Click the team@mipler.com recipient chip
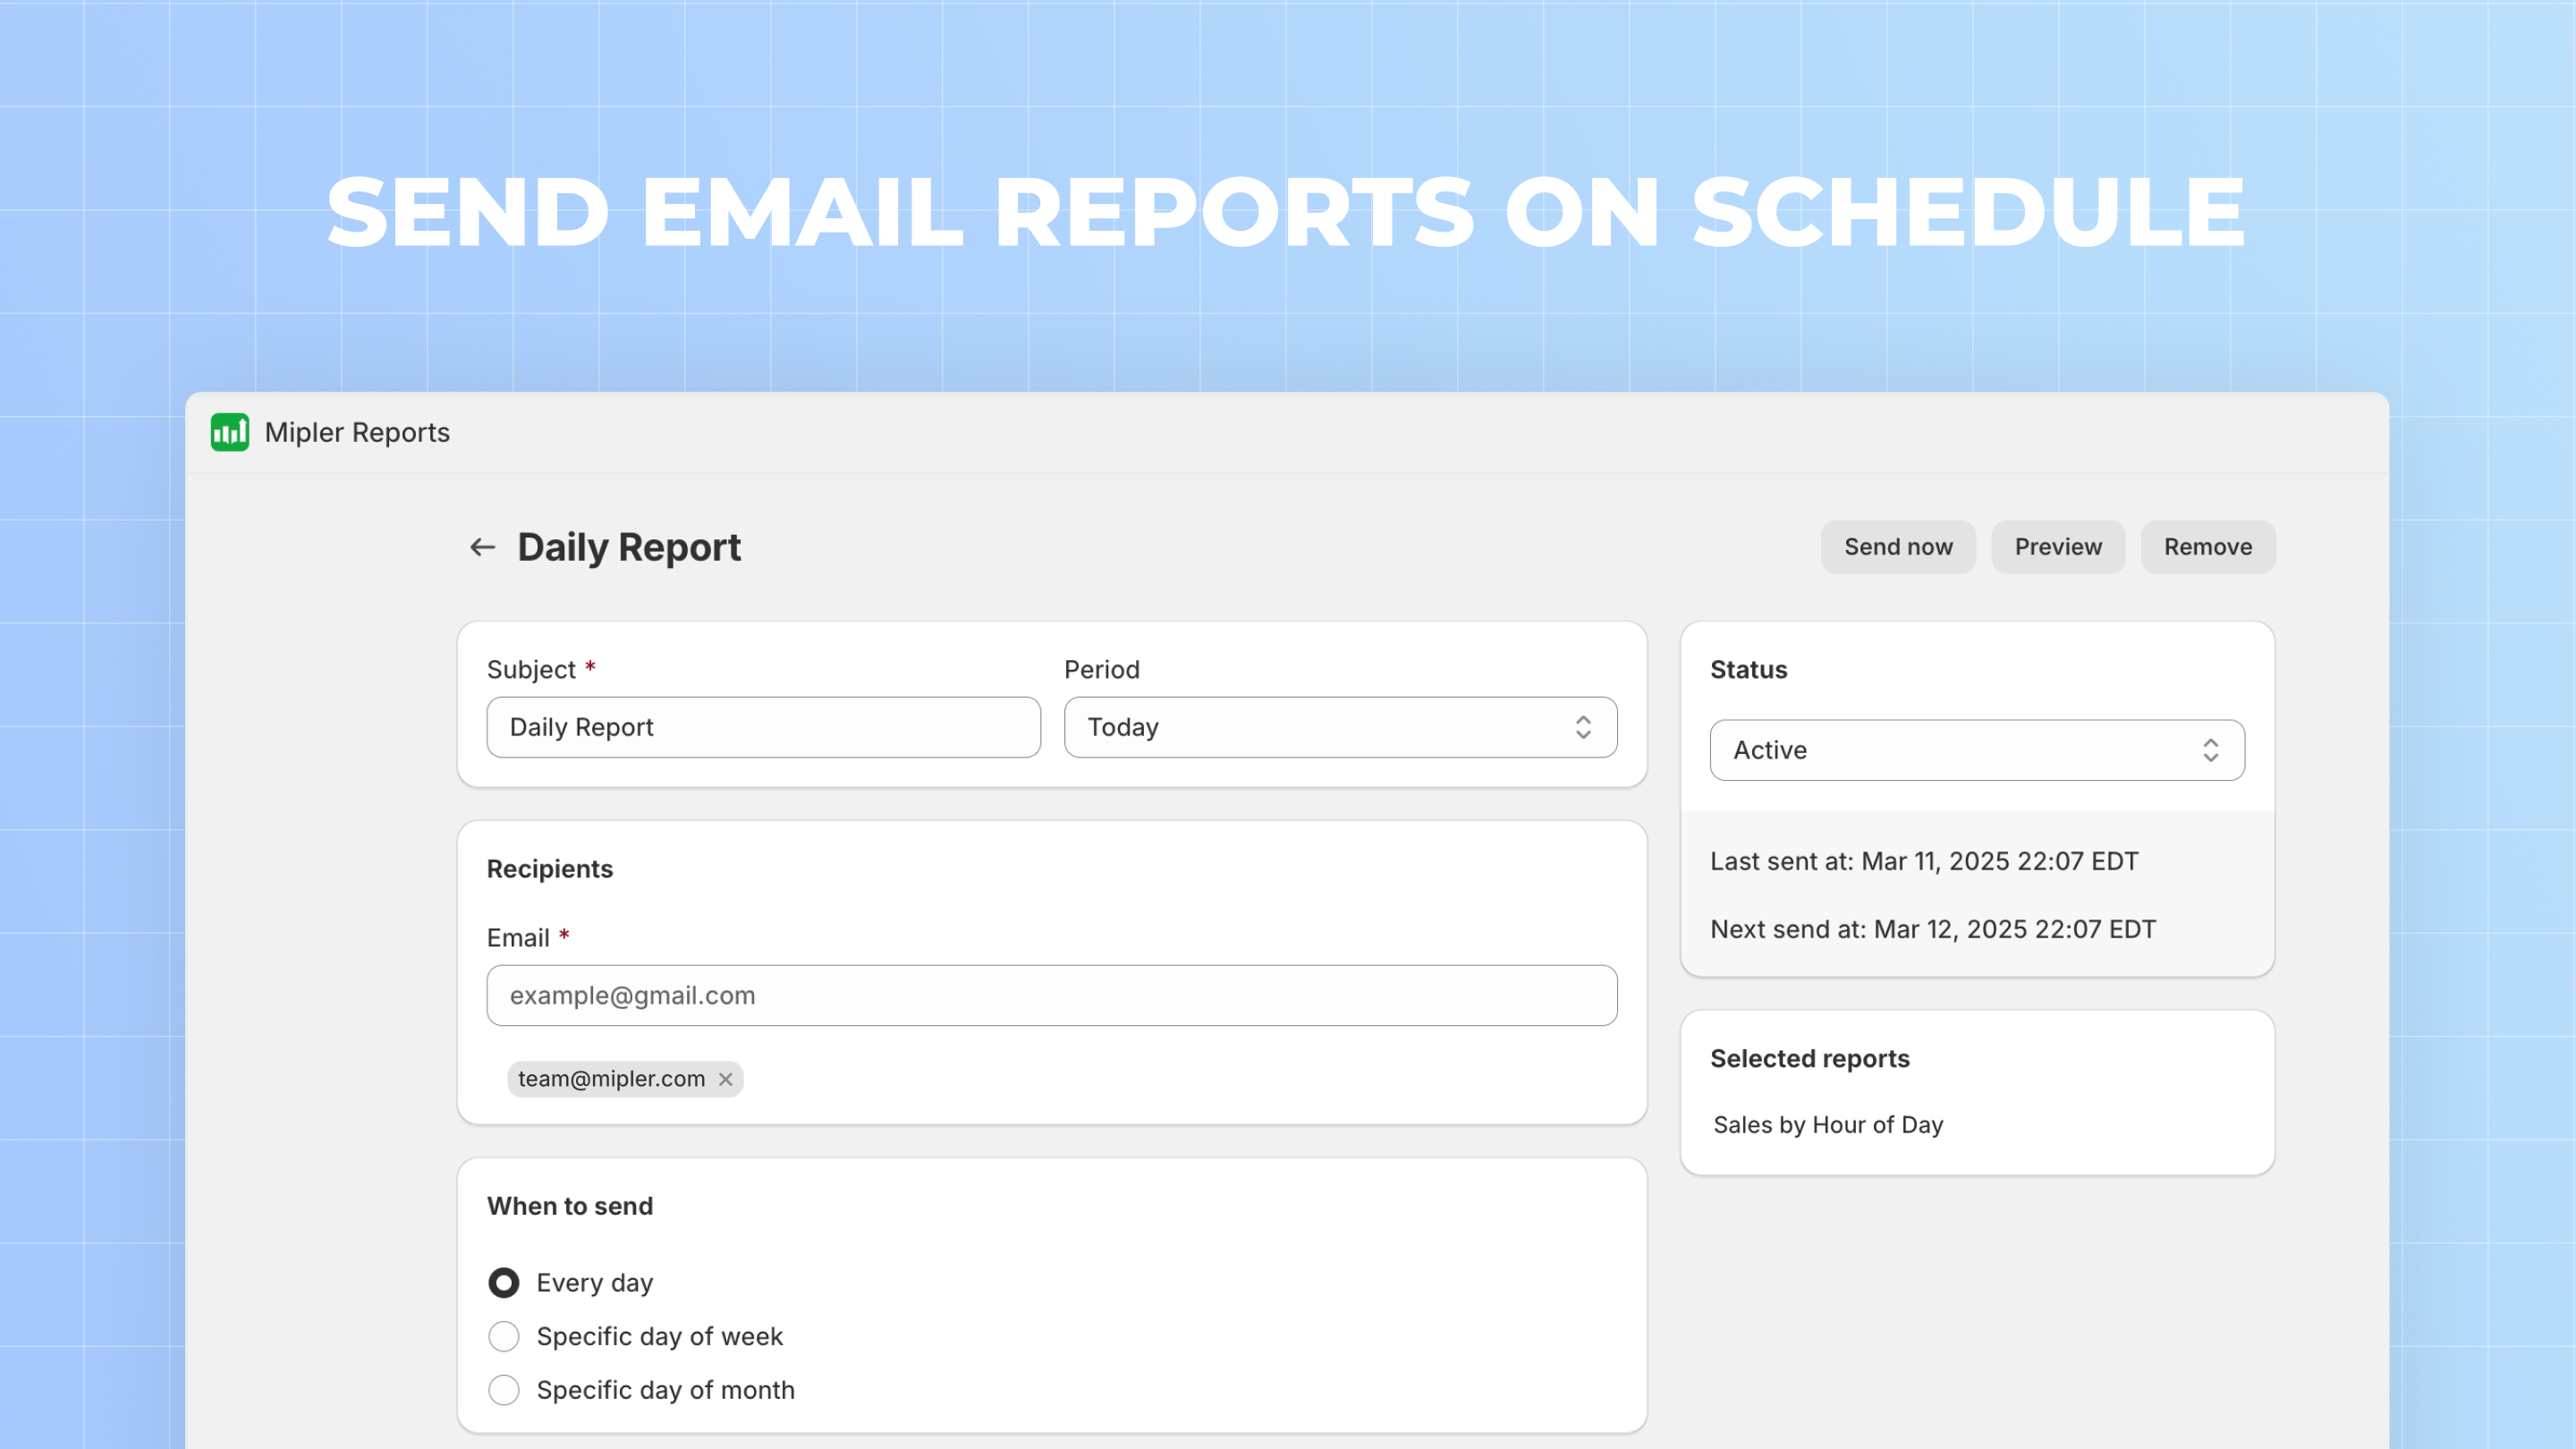Image resolution: width=2576 pixels, height=1449 pixels. point(612,1079)
